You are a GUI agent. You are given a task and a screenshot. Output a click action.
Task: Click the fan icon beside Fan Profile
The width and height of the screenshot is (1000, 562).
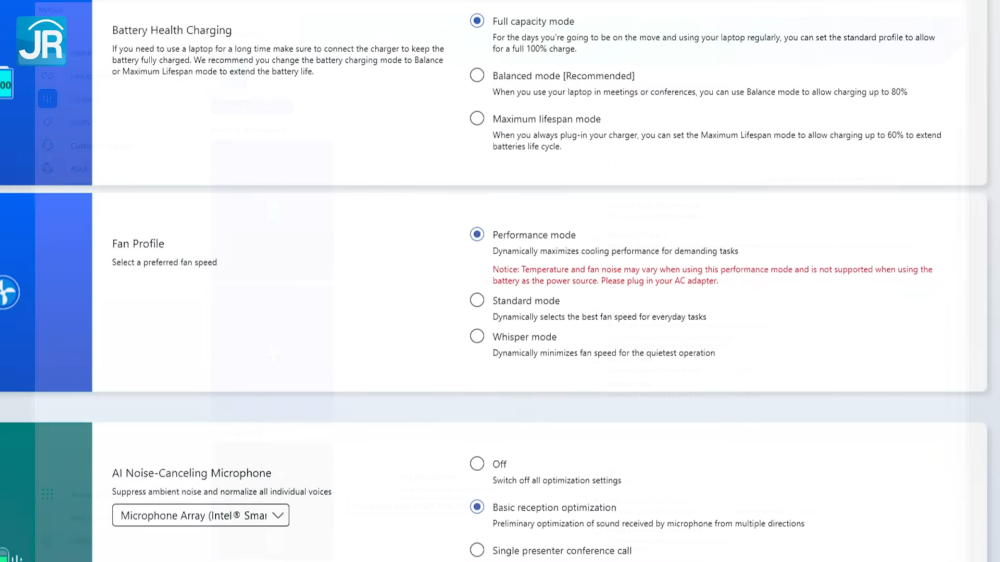[x=8, y=293]
